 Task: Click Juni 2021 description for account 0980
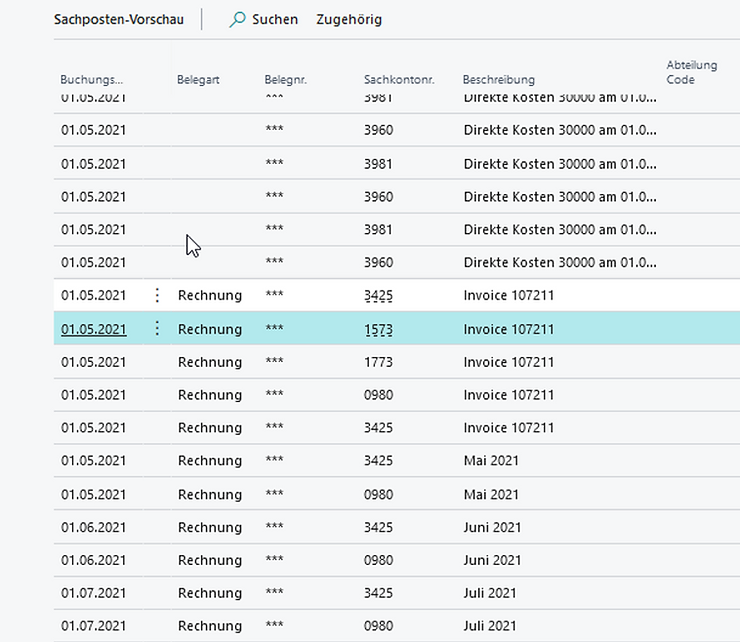pyautogui.click(x=492, y=560)
